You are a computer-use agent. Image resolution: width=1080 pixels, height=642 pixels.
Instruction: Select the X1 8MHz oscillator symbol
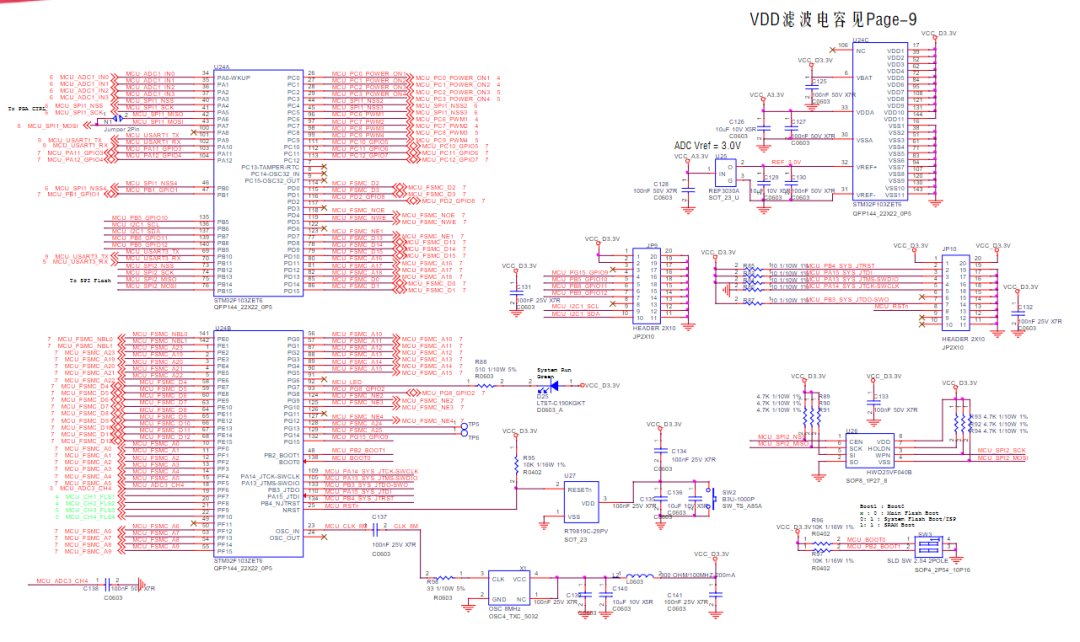(508, 588)
